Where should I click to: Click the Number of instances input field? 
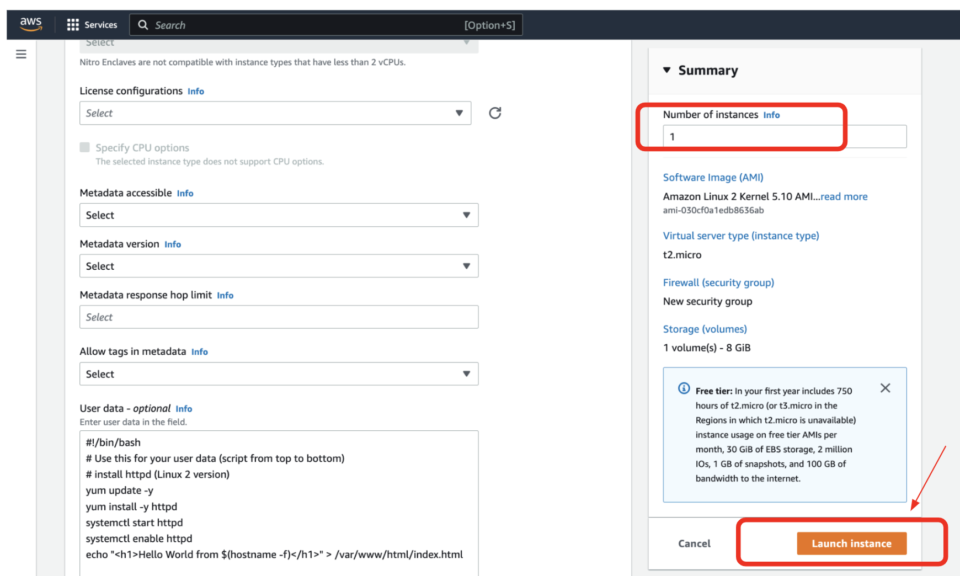click(784, 136)
